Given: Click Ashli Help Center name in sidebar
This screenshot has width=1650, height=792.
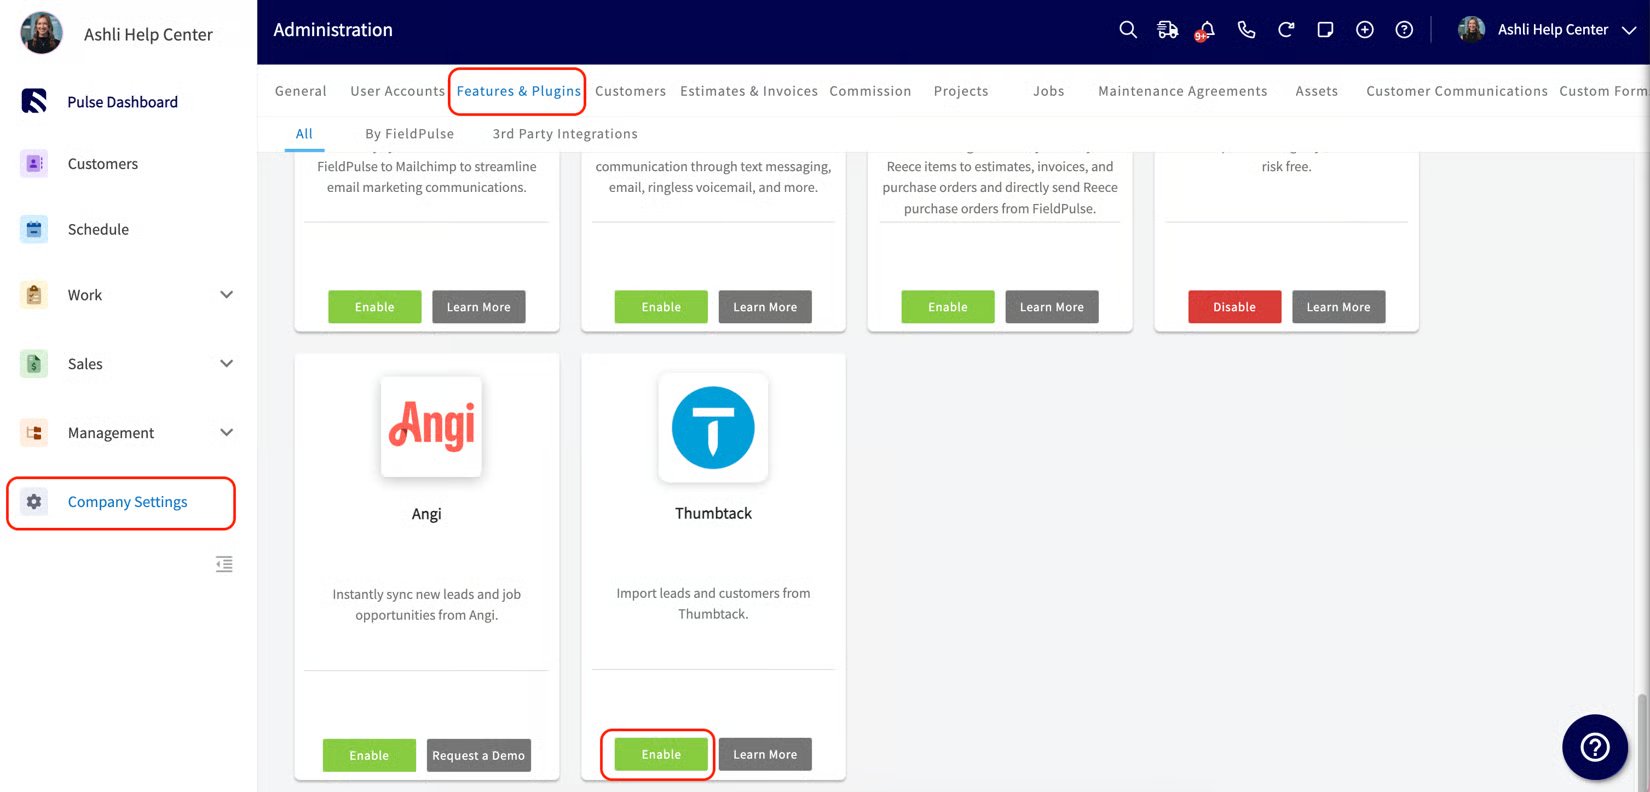Looking at the screenshot, I should [148, 34].
